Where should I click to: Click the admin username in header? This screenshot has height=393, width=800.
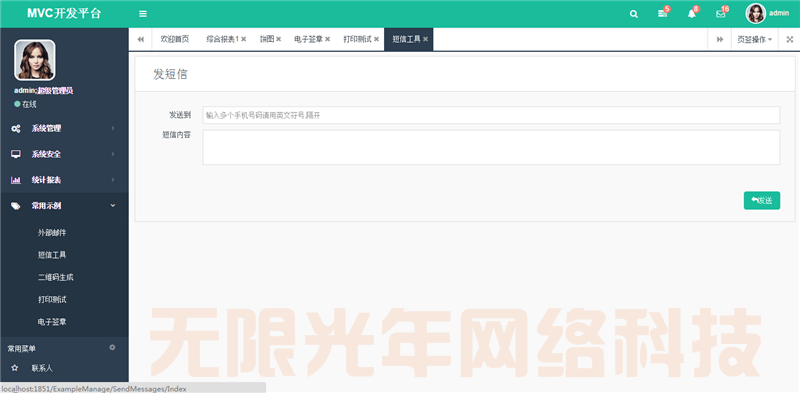[x=779, y=14]
